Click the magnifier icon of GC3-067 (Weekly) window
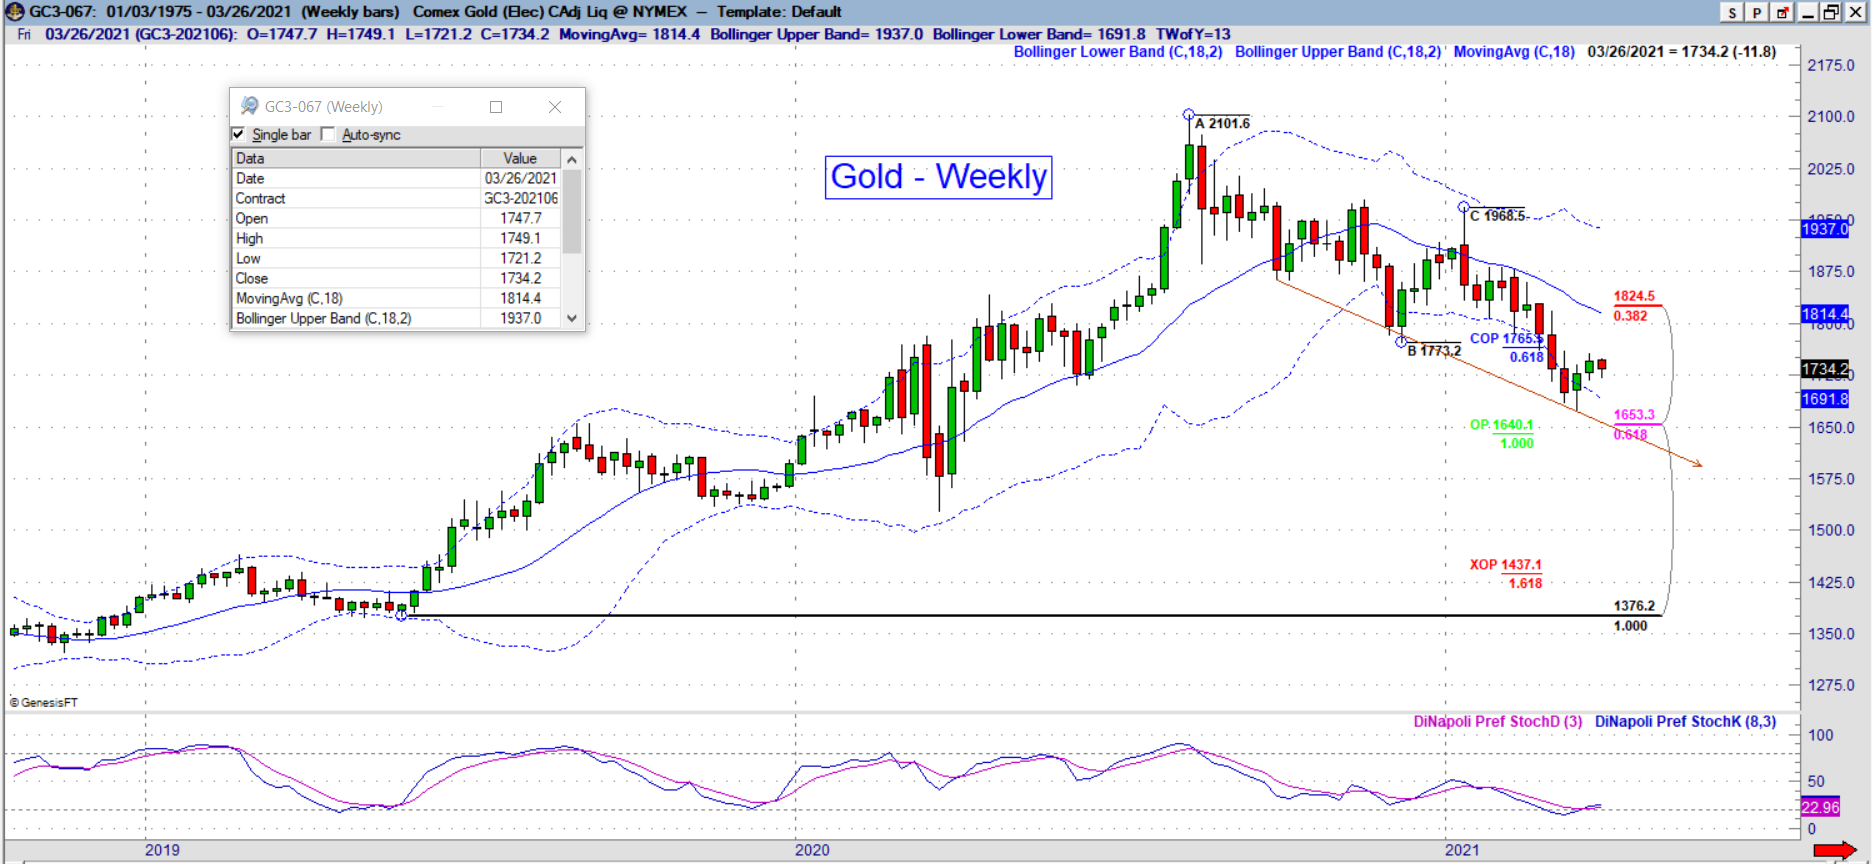The height and width of the screenshot is (864, 1872). point(249,106)
